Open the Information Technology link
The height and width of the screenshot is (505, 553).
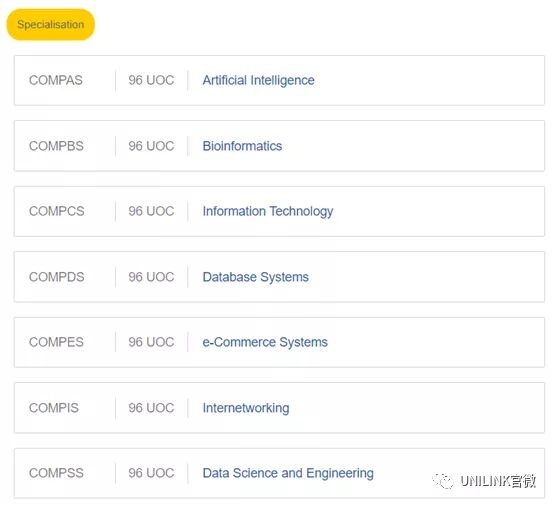tap(268, 211)
